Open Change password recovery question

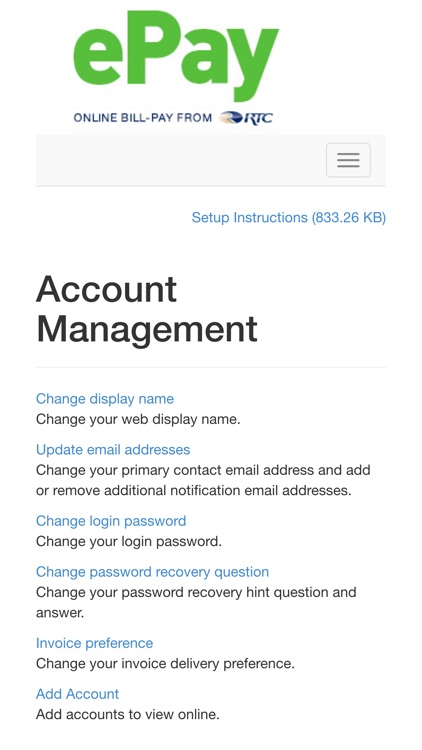152,572
